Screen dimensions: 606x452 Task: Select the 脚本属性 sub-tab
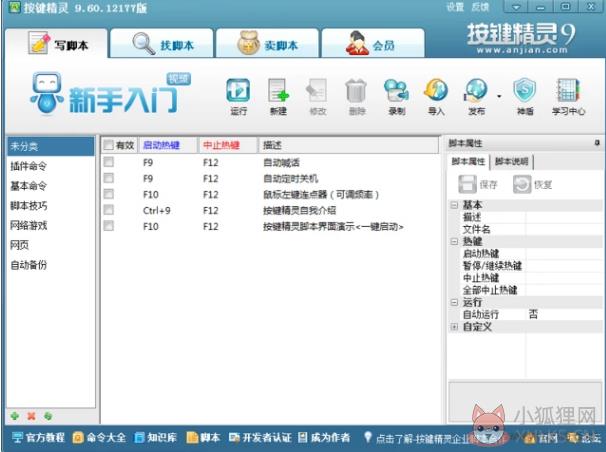pos(468,161)
